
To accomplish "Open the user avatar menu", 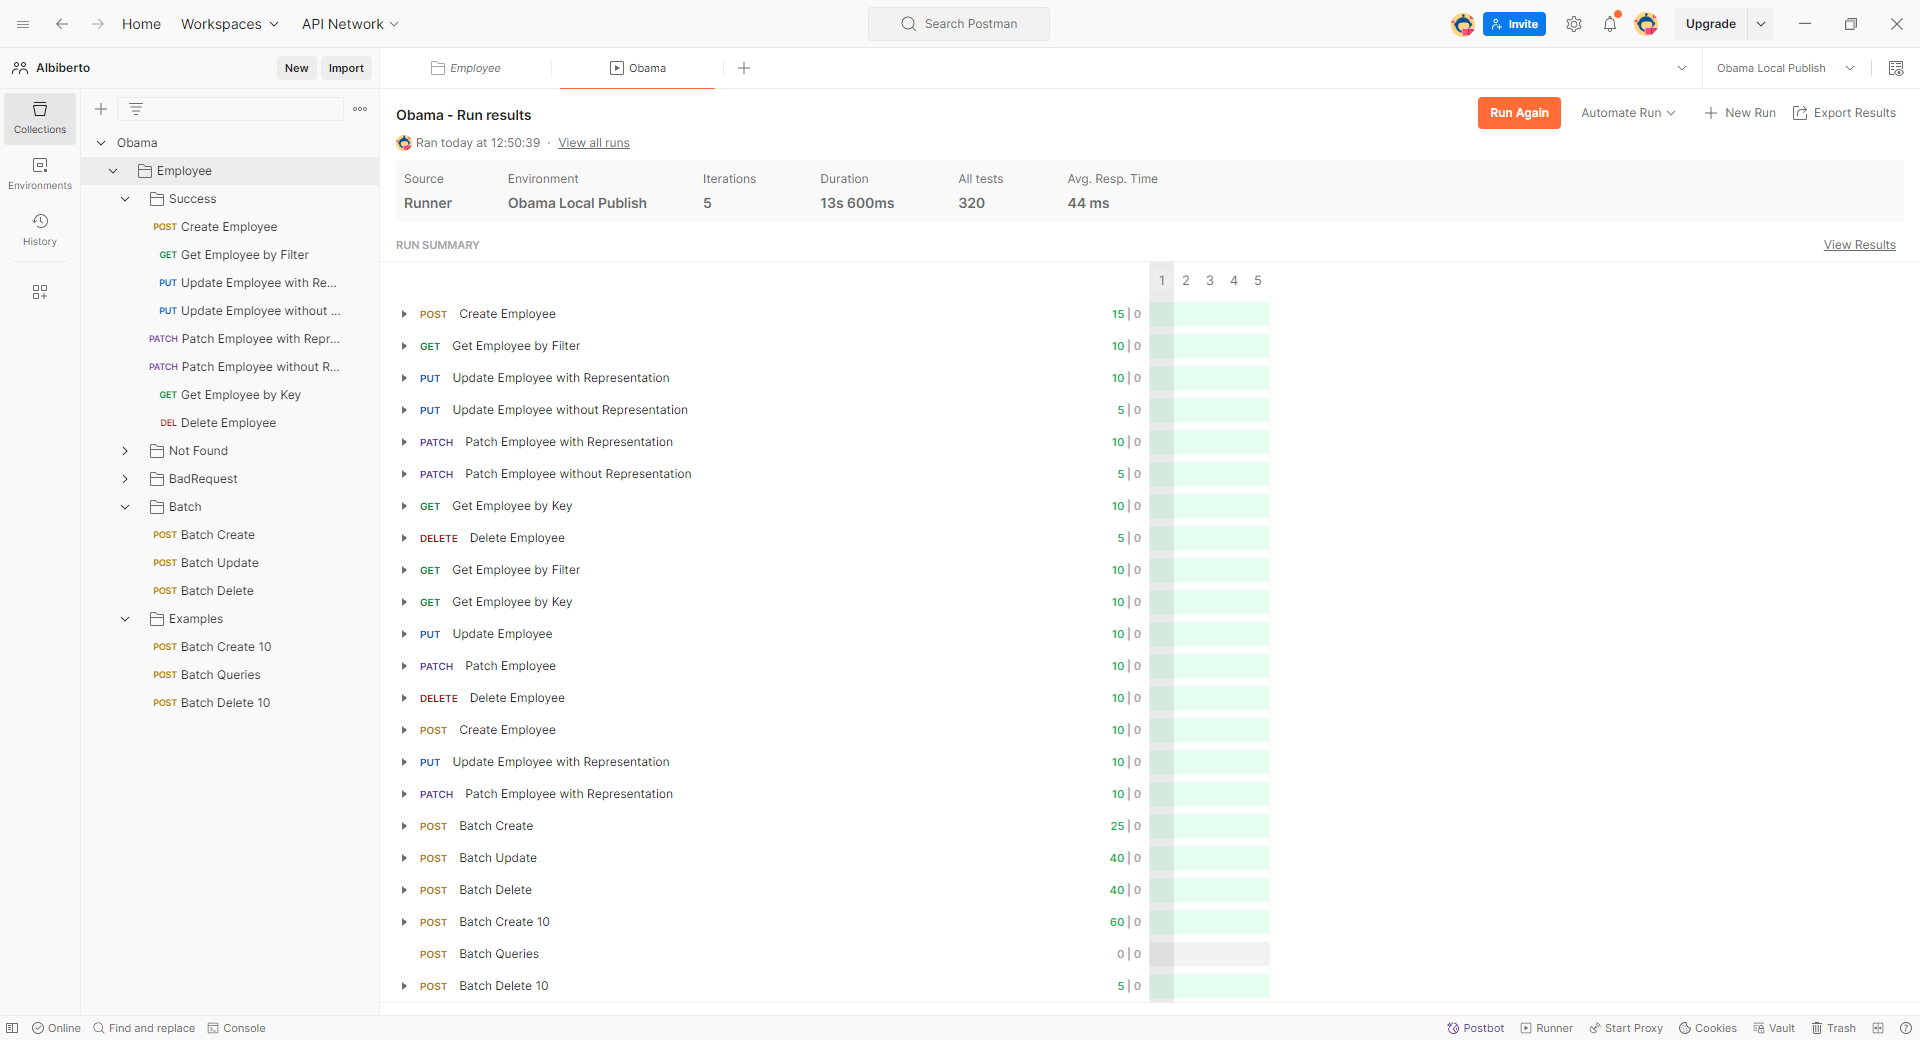I will [x=1646, y=24].
